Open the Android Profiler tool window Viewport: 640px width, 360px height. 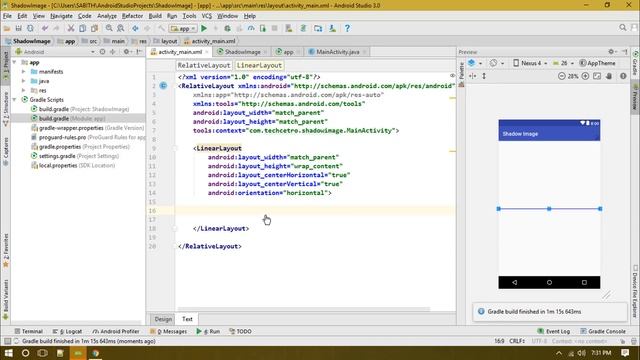pos(116,331)
